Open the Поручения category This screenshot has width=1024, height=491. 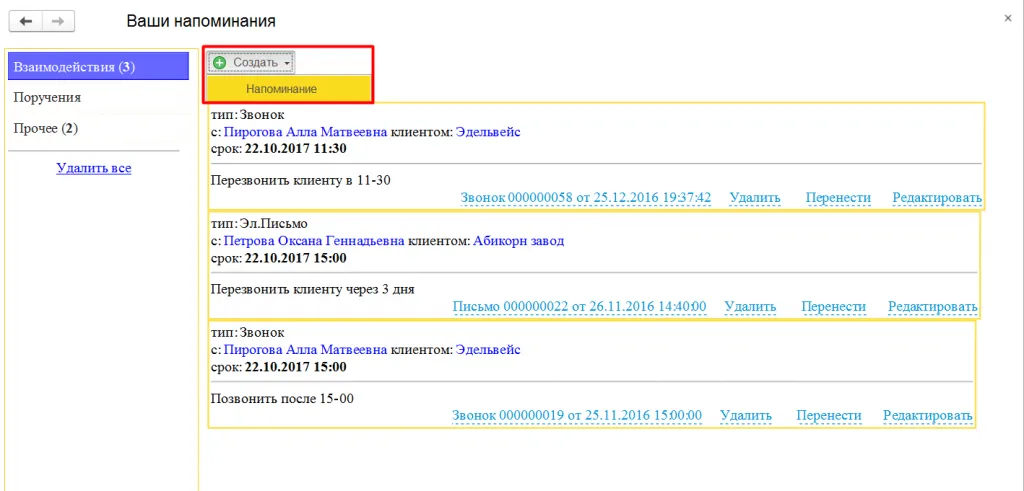47,98
